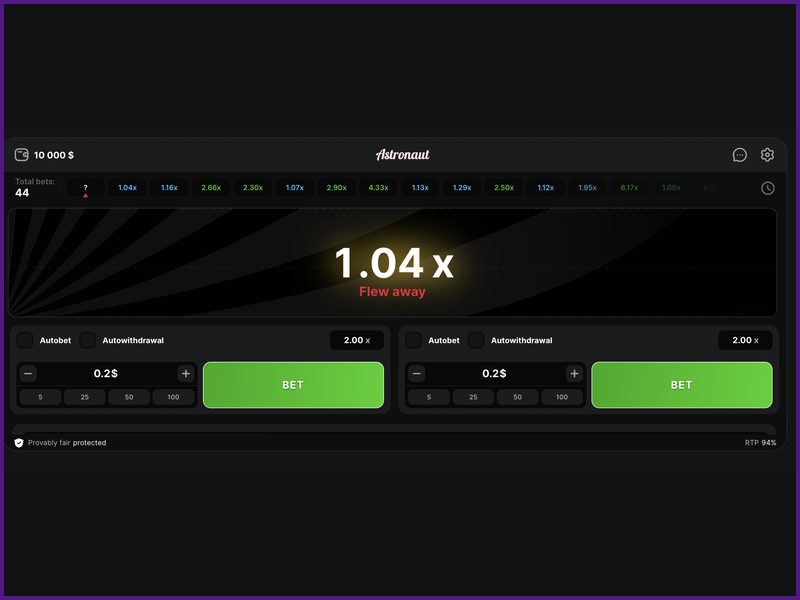Increase right bet with plus button

[x=574, y=374]
